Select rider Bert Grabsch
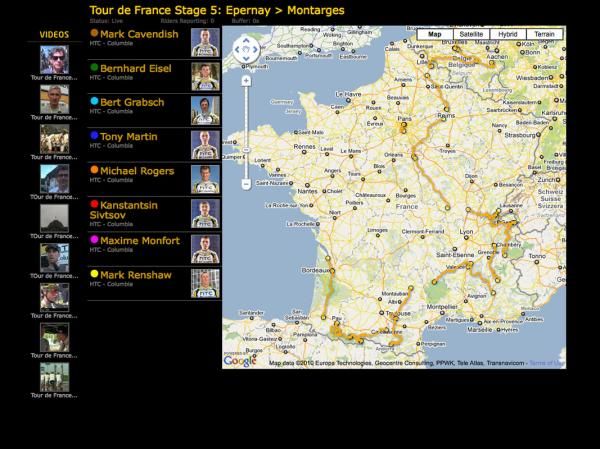This screenshot has height=449, width=600. (132, 103)
